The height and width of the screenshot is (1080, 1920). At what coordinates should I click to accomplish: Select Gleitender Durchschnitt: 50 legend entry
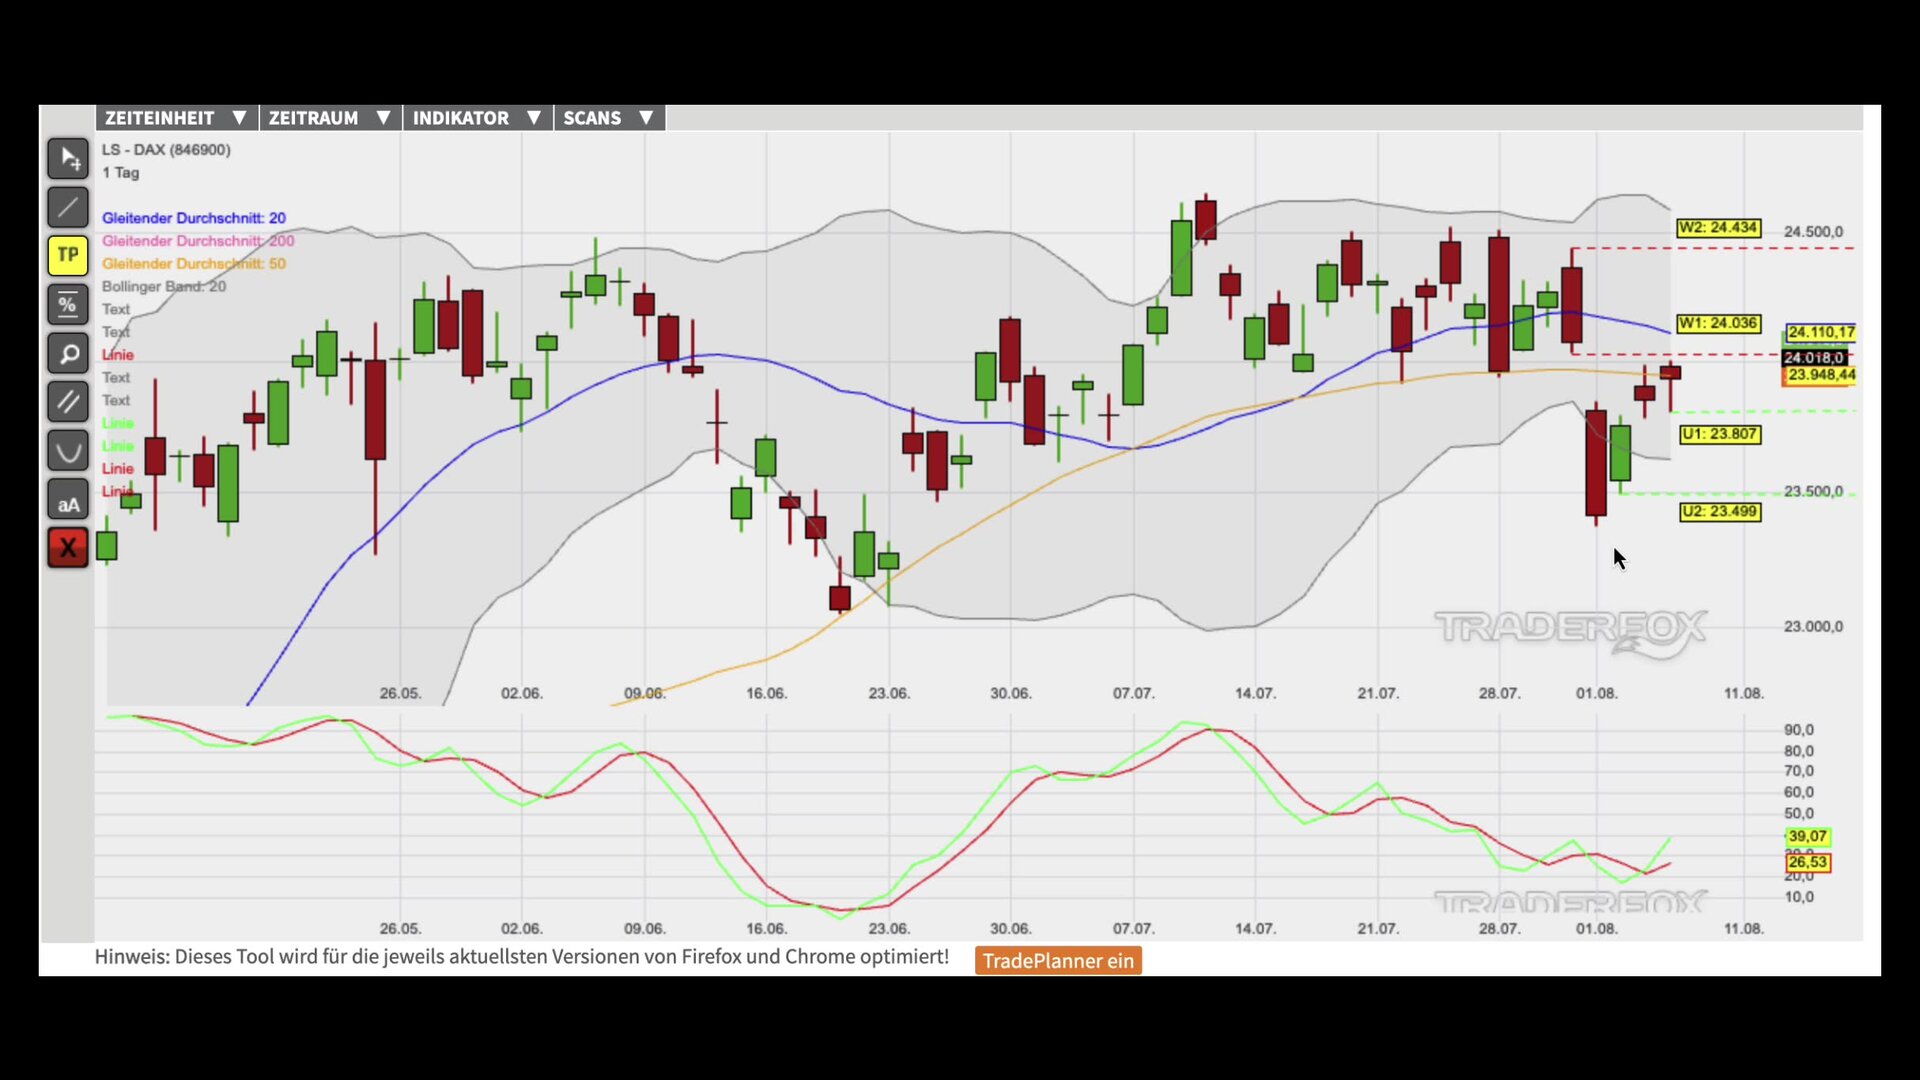tap(194, 264)
